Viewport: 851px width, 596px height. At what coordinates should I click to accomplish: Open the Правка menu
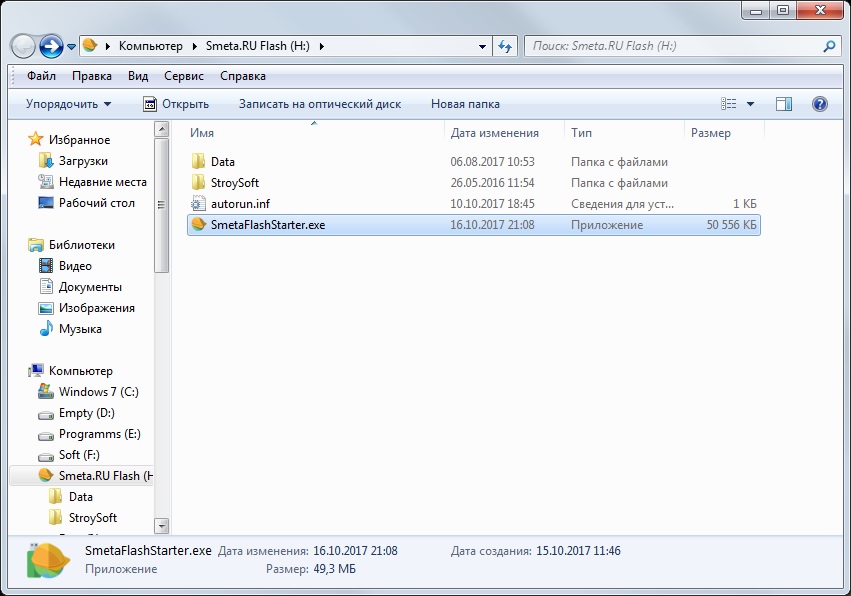tap(92, 76)
